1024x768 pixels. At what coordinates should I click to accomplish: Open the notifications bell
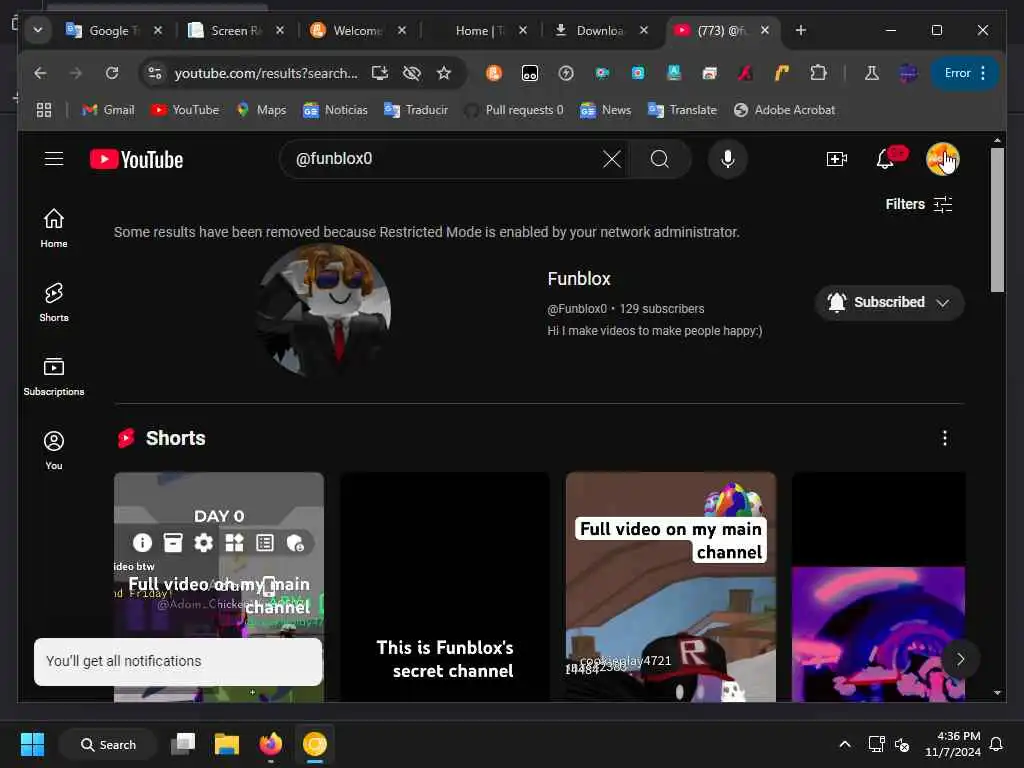[x=886, y=159]
